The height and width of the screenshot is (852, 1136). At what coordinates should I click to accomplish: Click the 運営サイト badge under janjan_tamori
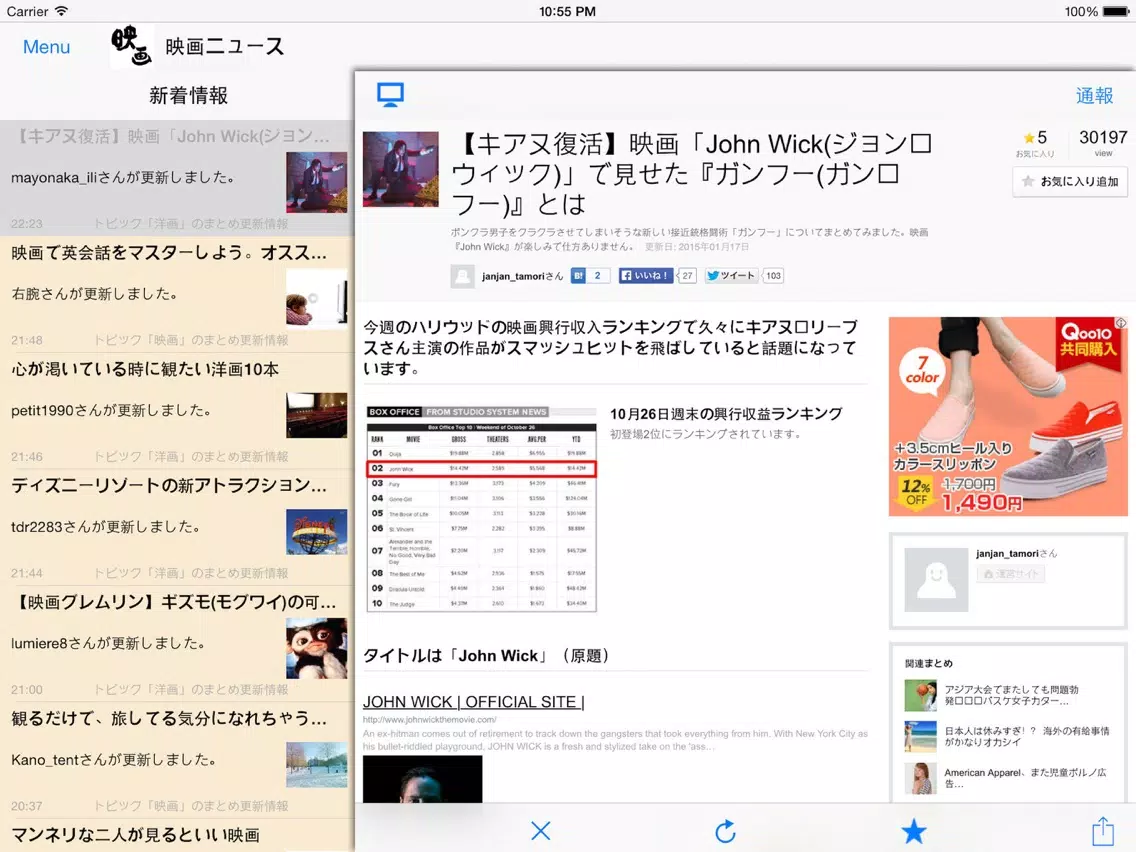tap(1011, 574)
